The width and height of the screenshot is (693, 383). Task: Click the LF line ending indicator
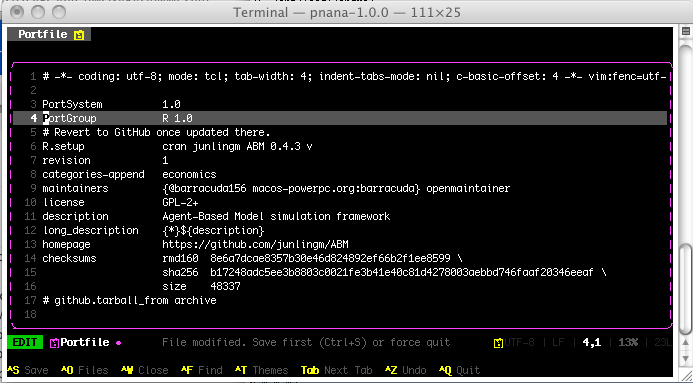pyautogui.click(x=558, y=342)
